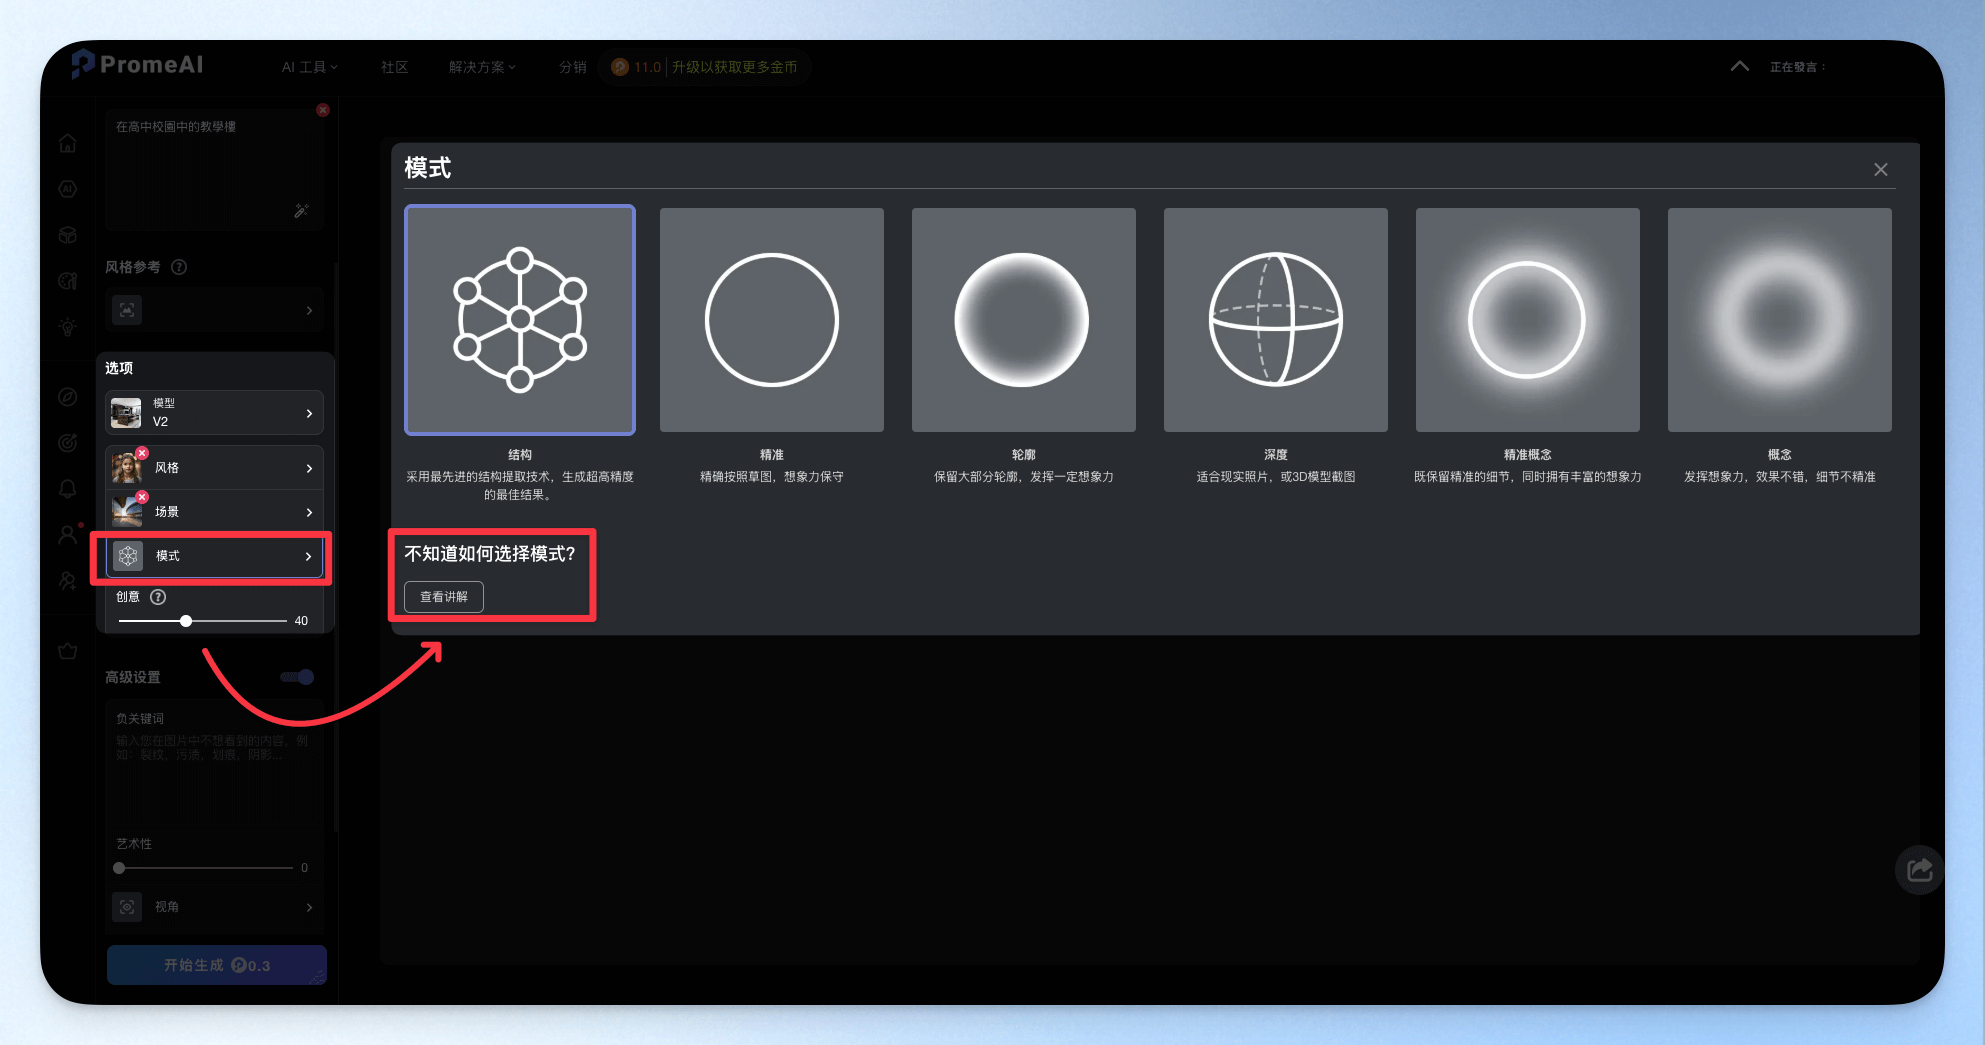Go to the 分销 menu item
1985x1045 pixels.
pyautogui.click(x=573, y=67)
